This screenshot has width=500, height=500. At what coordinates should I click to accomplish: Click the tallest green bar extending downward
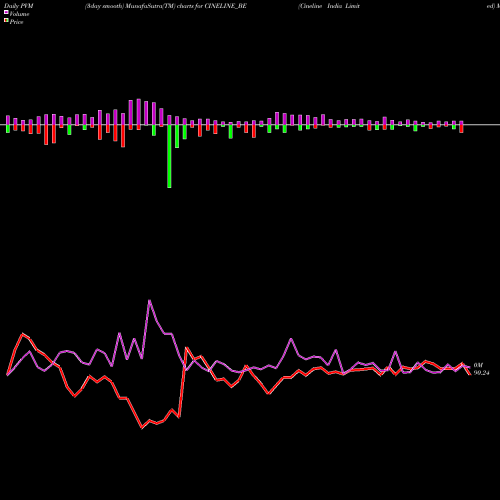pyautogui.click(x=169, y=156)
